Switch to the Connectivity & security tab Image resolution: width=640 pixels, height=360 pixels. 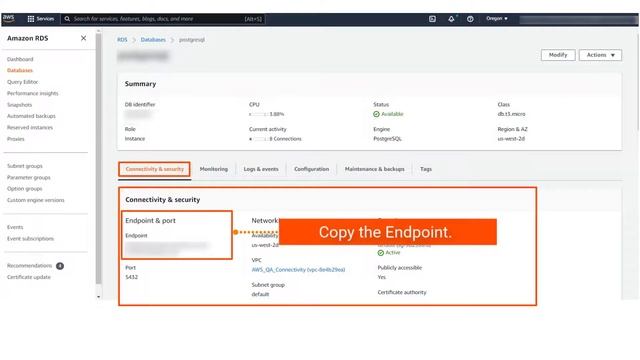[x=155, y=169]
